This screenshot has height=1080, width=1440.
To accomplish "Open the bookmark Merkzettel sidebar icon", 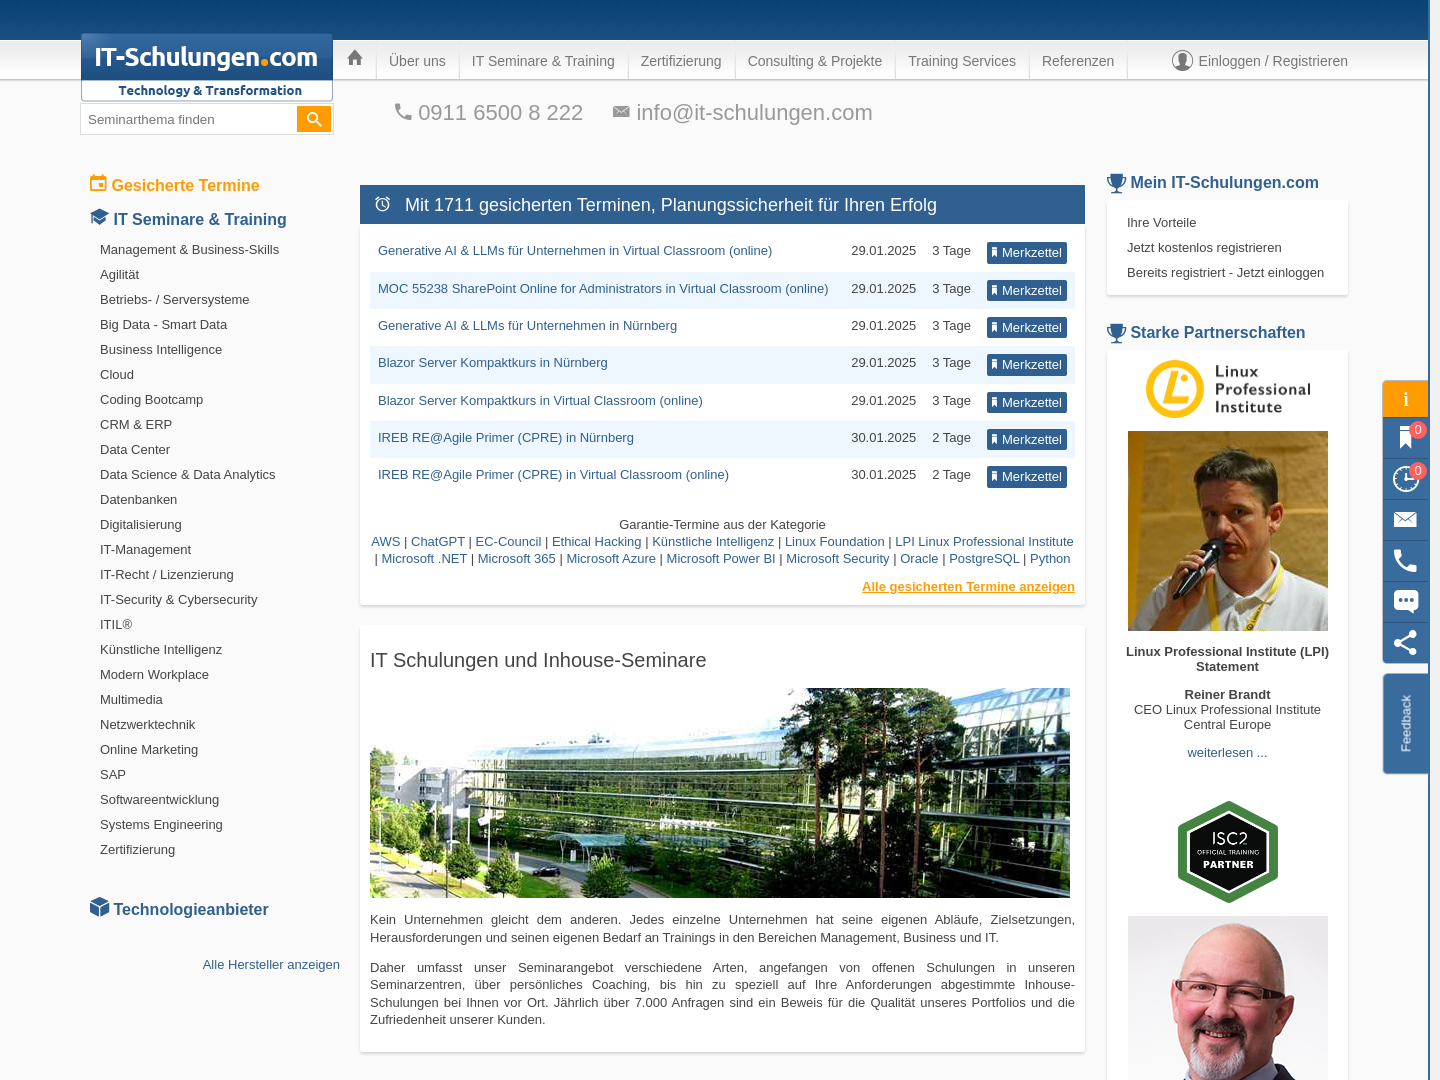I will point(1405,438).
